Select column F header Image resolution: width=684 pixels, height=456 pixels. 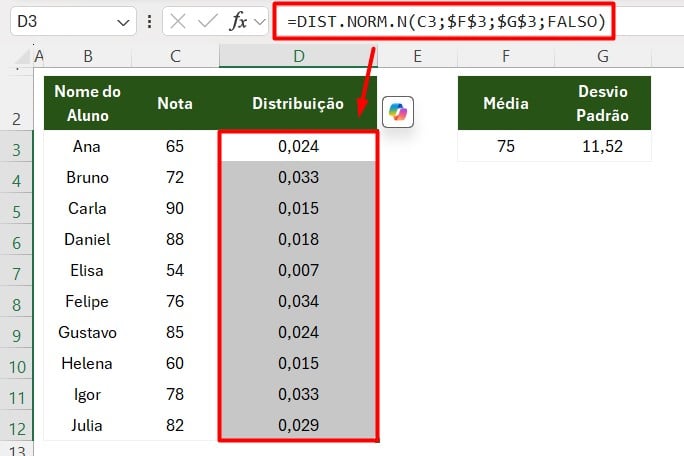click(506, 56)
